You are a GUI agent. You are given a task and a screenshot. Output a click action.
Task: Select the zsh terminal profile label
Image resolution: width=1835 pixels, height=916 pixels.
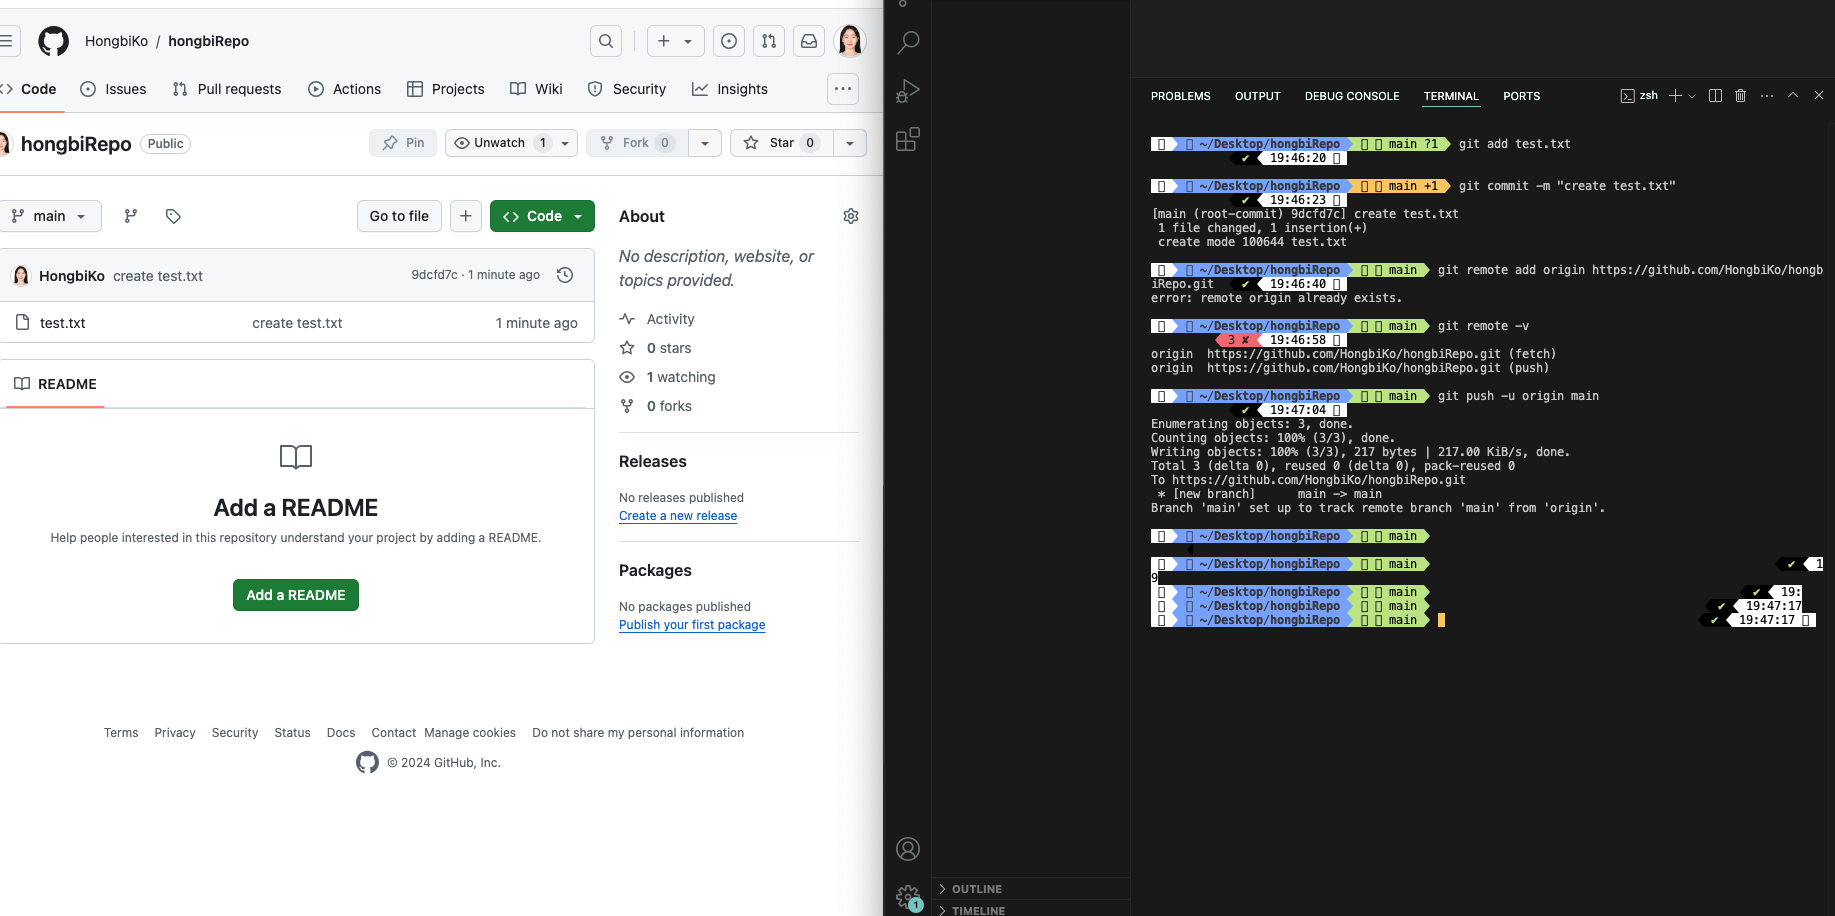tap(1639, 96)
